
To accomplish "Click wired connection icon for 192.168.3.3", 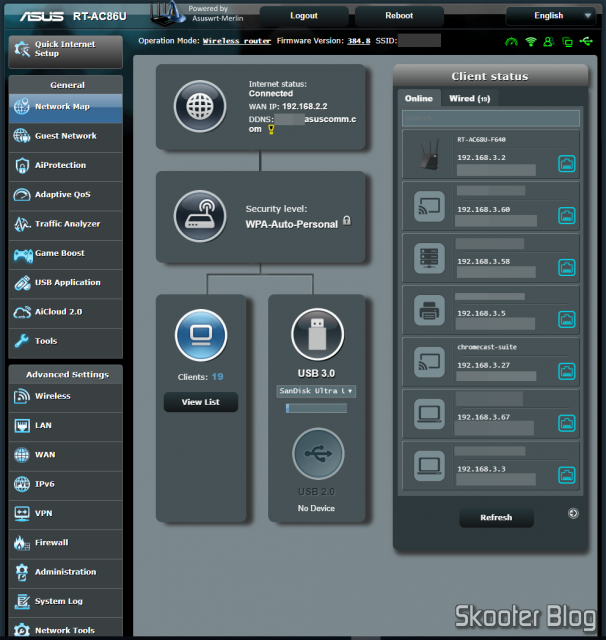I will 567,475.
